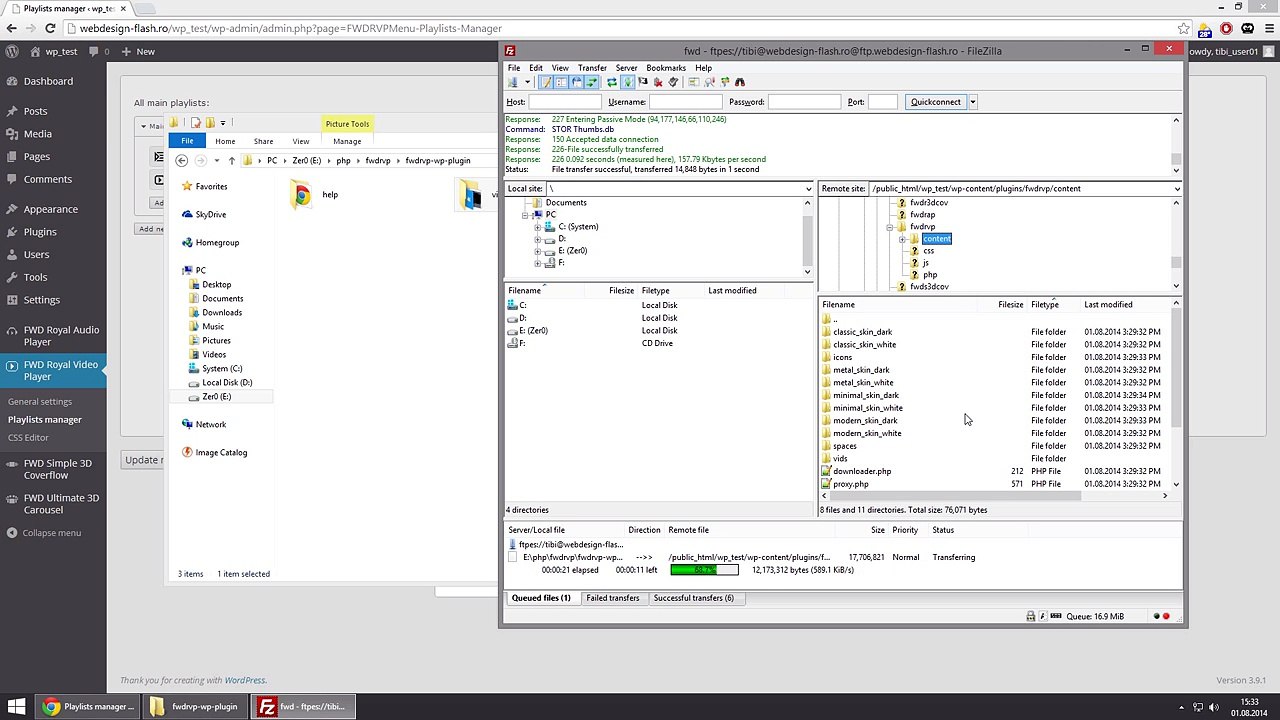Toggle processing of the transfer queue
1280x720 pixels.
[627, 82]
